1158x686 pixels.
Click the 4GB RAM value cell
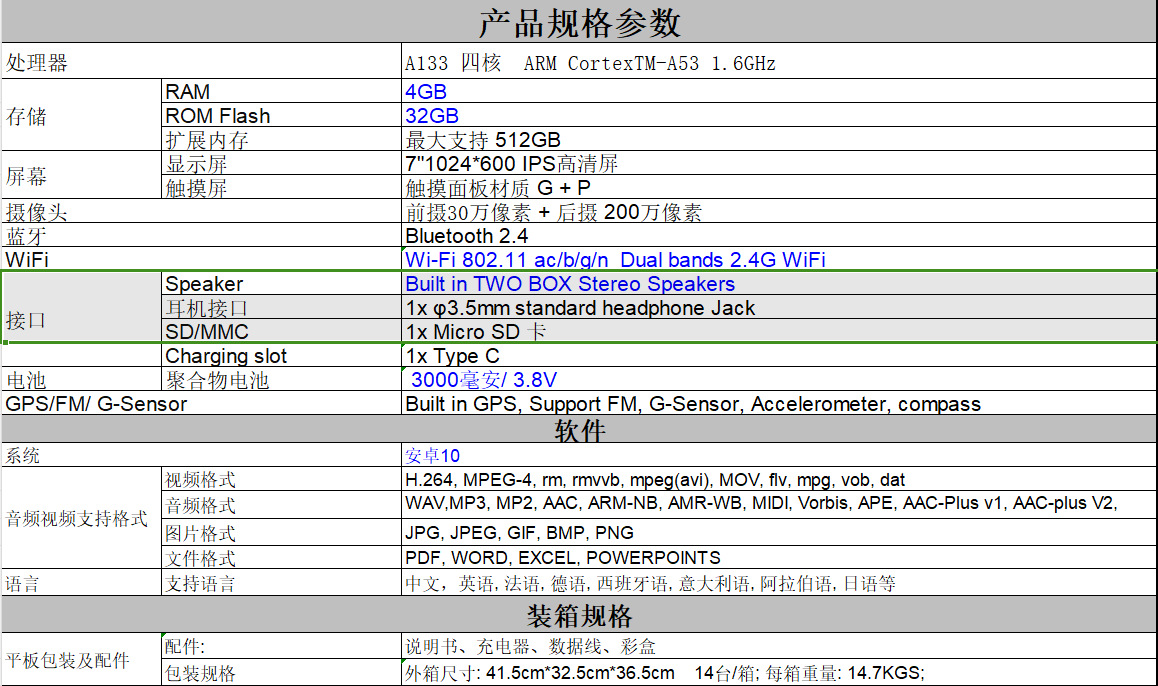pos(779,91)
